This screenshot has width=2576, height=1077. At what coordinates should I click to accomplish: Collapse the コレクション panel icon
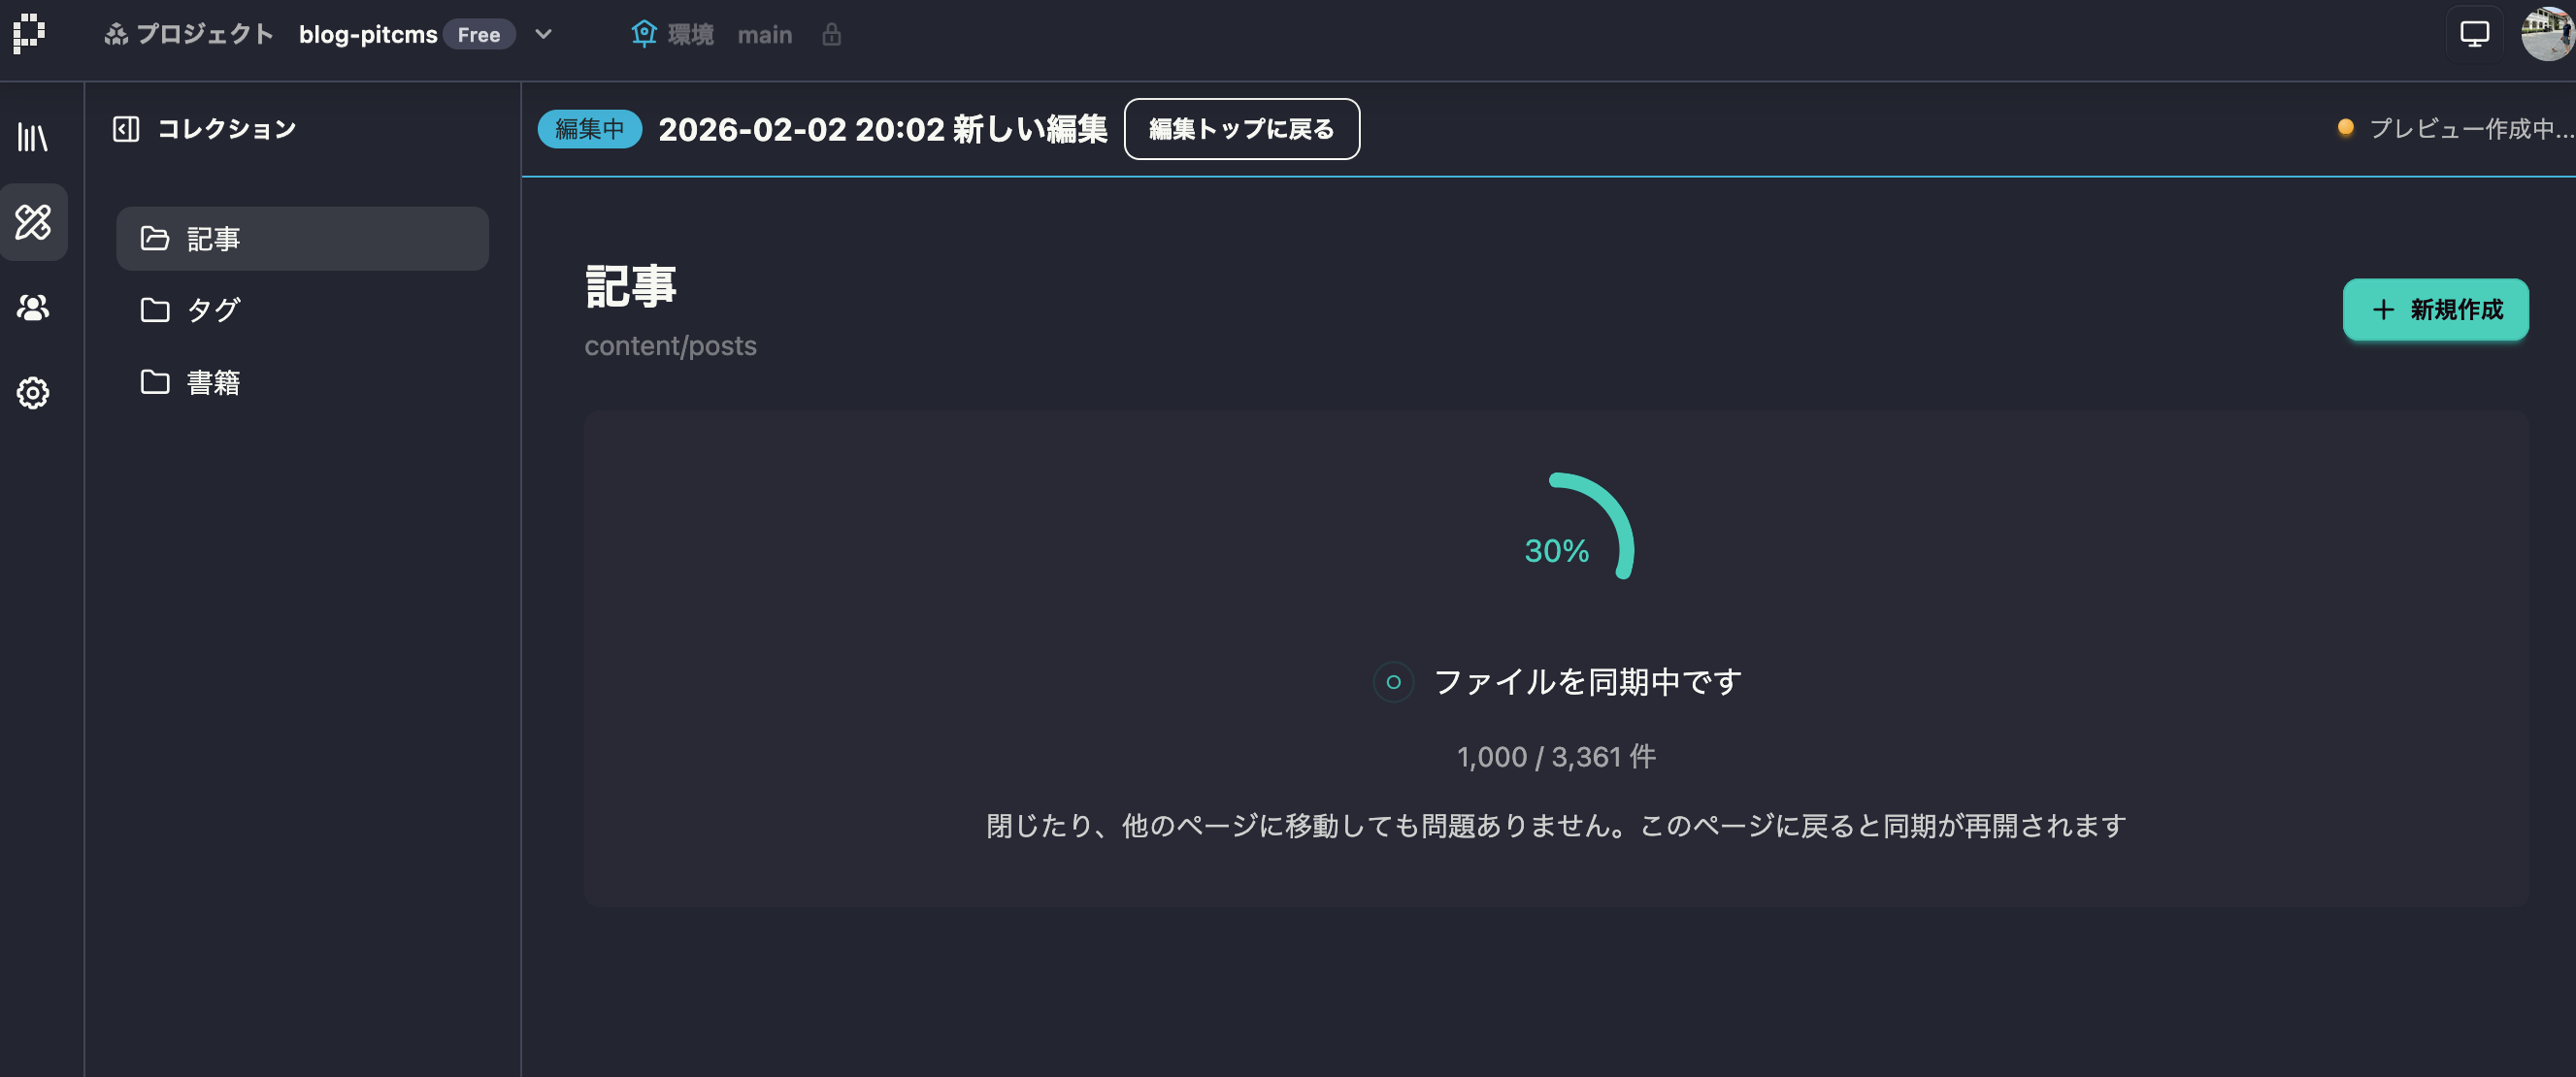click(x=126, y=129)
